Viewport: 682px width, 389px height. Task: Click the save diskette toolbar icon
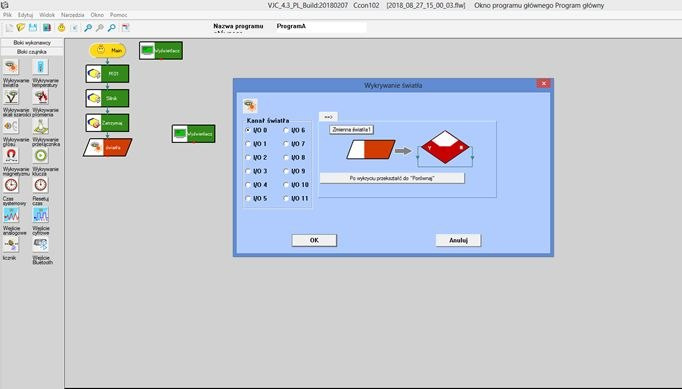(33, 28)
